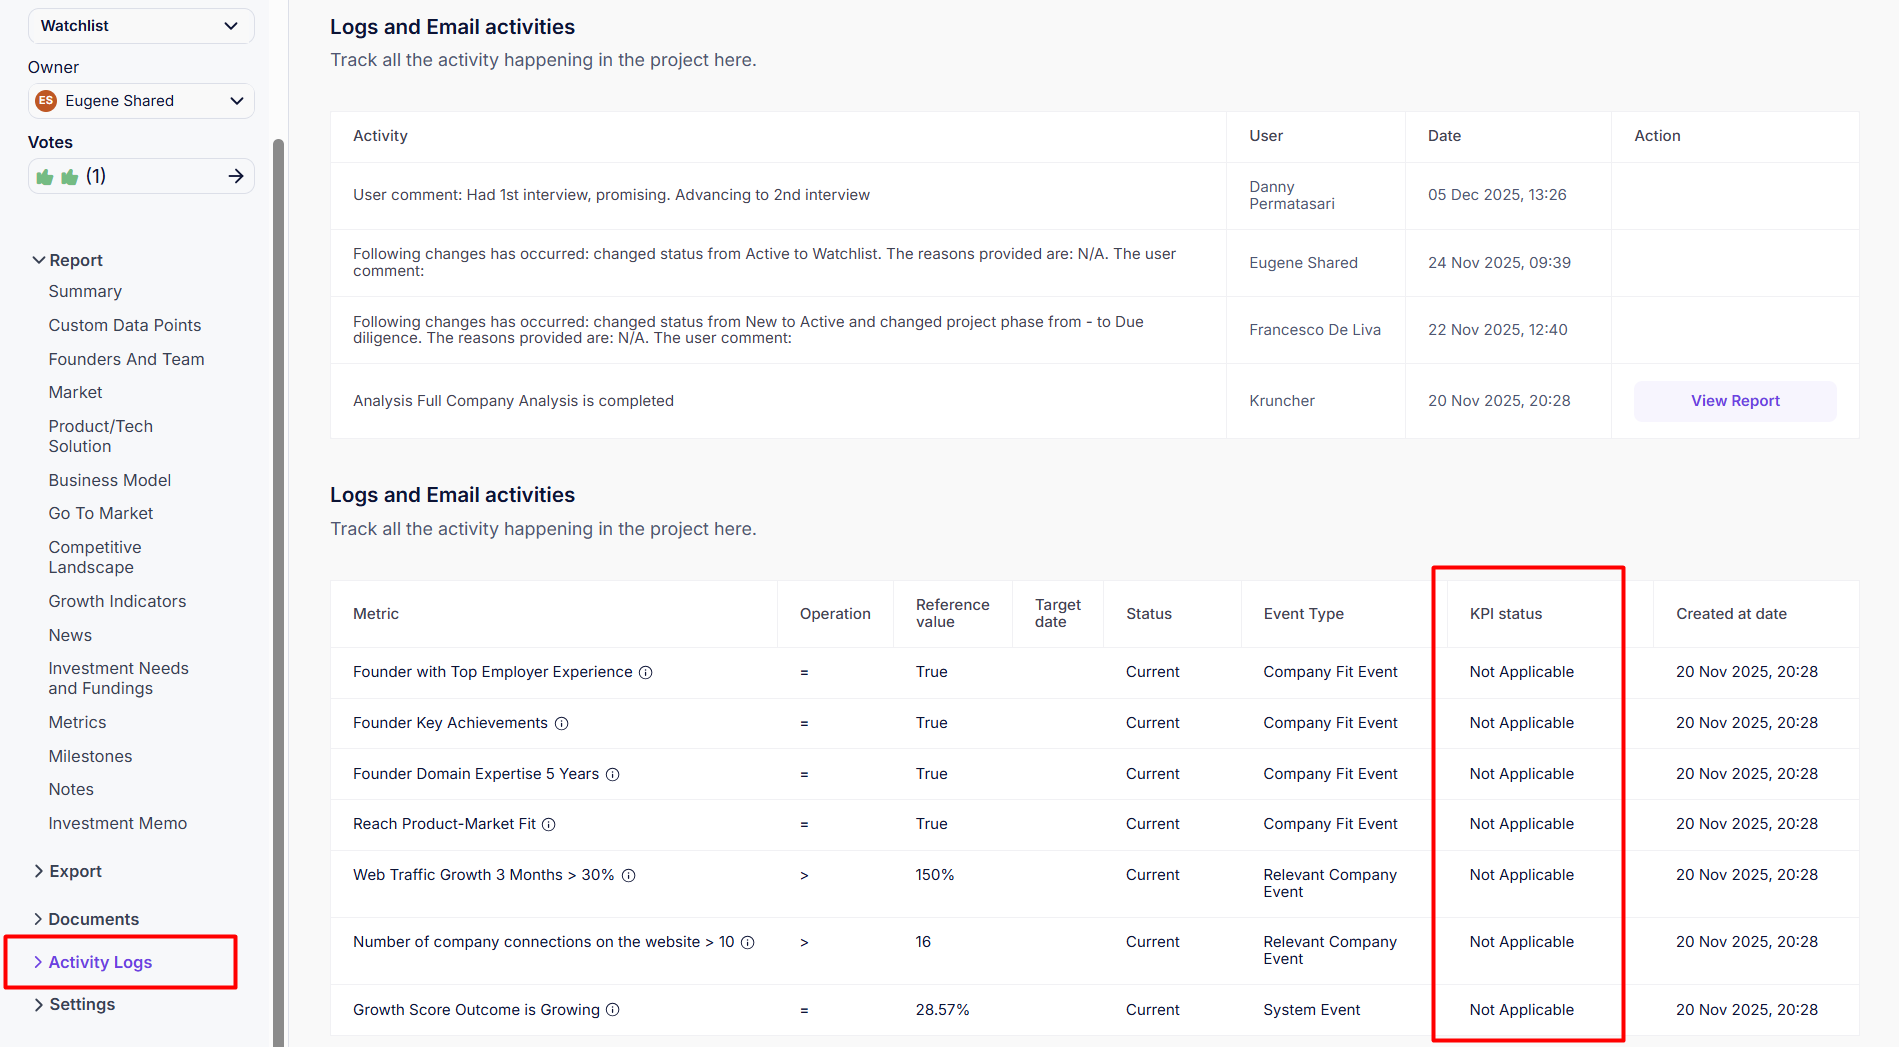Open the Owner dropdown showing Eugene Shared

141,101
